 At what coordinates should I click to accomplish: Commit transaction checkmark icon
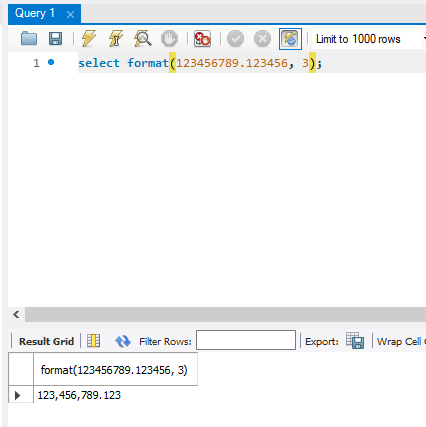point(235,39)
